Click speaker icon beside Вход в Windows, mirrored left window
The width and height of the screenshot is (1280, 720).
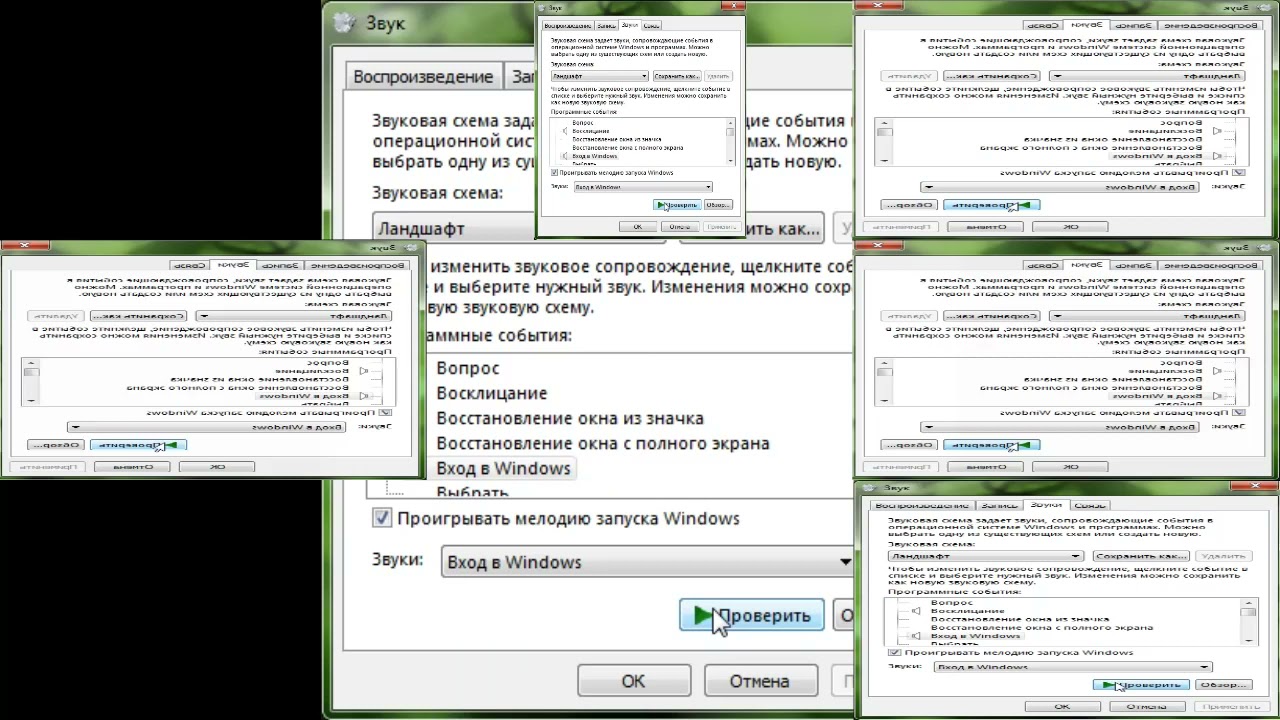click(364, 396)
